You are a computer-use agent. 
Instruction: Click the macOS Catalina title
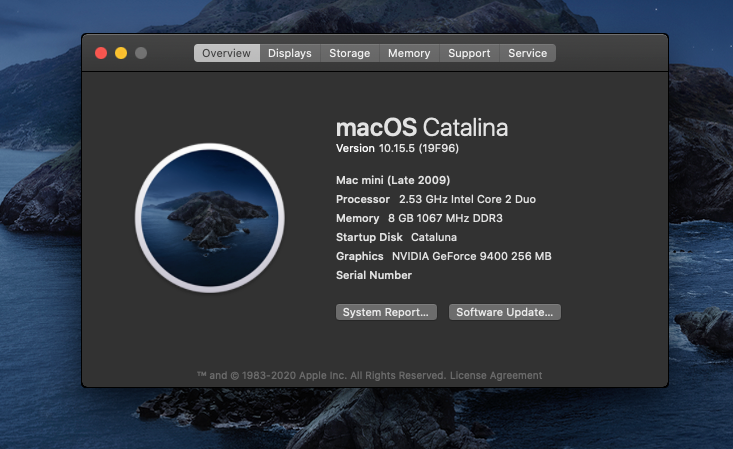point(422,128)
